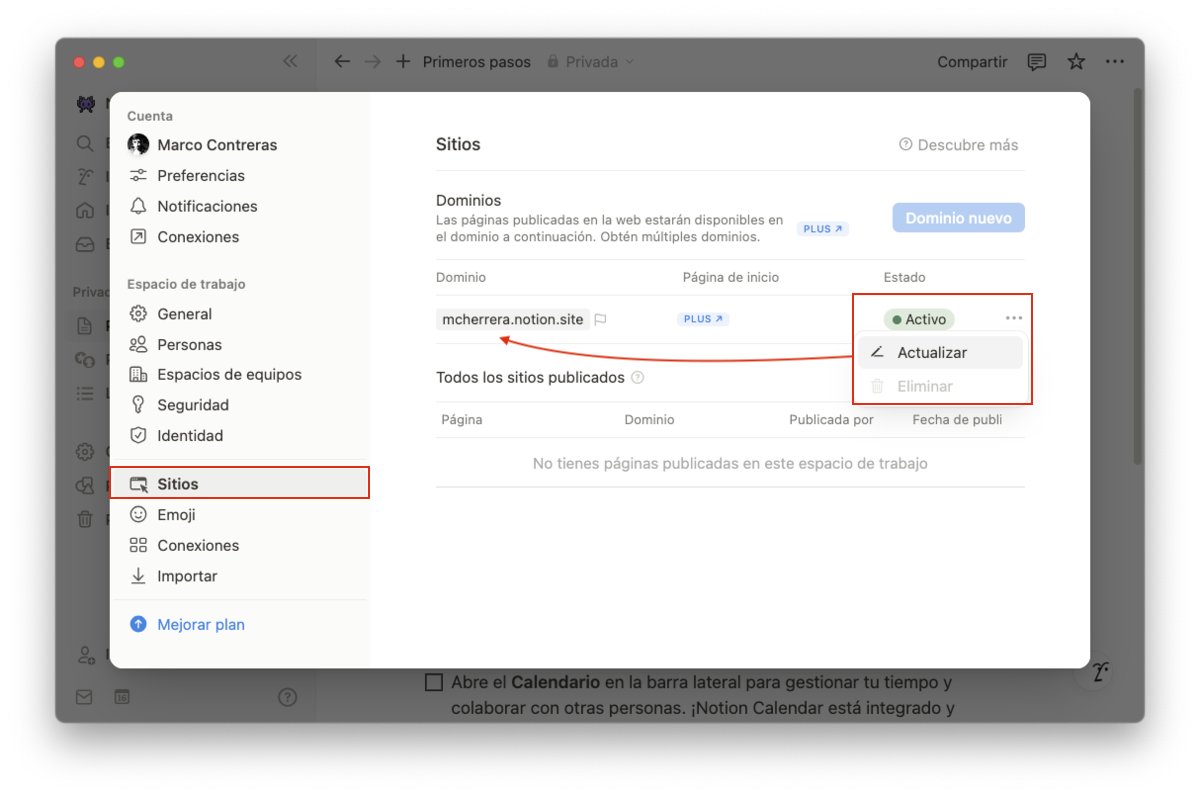Image resolution: width=1200 pixels, height=796 pixels.
Task: Click the back arrow navigation icon
Action: click(342, 62)
